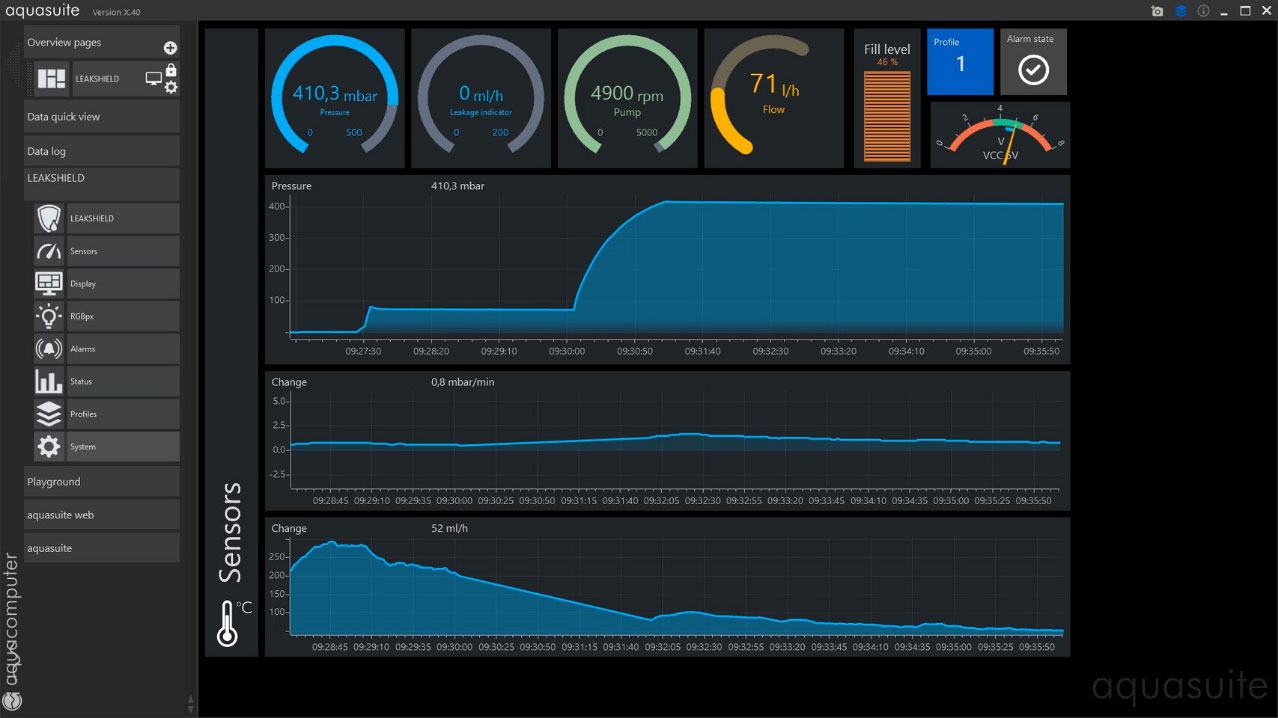Click the blue layers icon in title bar

point(1180,11)
